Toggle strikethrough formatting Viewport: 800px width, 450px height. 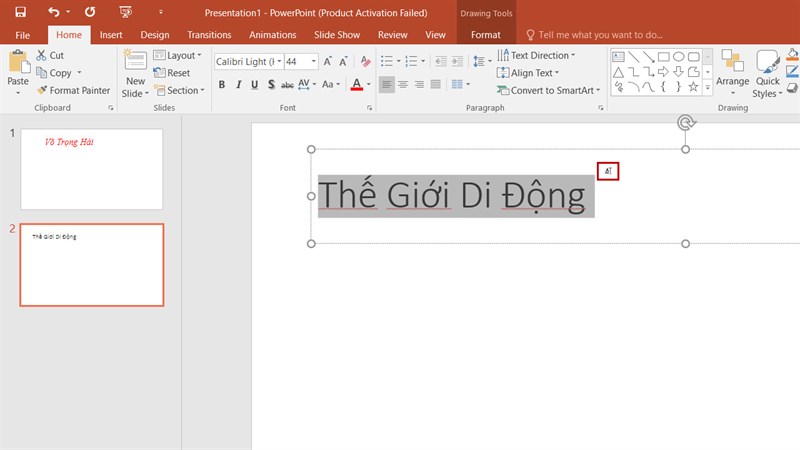pyautogui.click(x=287, y=85)
